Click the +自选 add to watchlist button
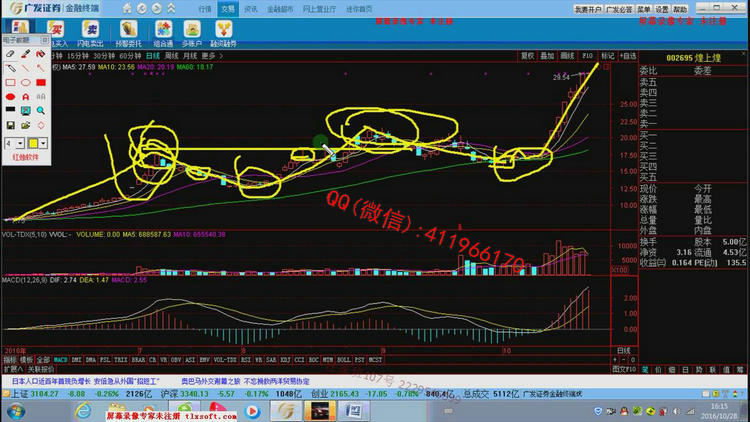 628,56
